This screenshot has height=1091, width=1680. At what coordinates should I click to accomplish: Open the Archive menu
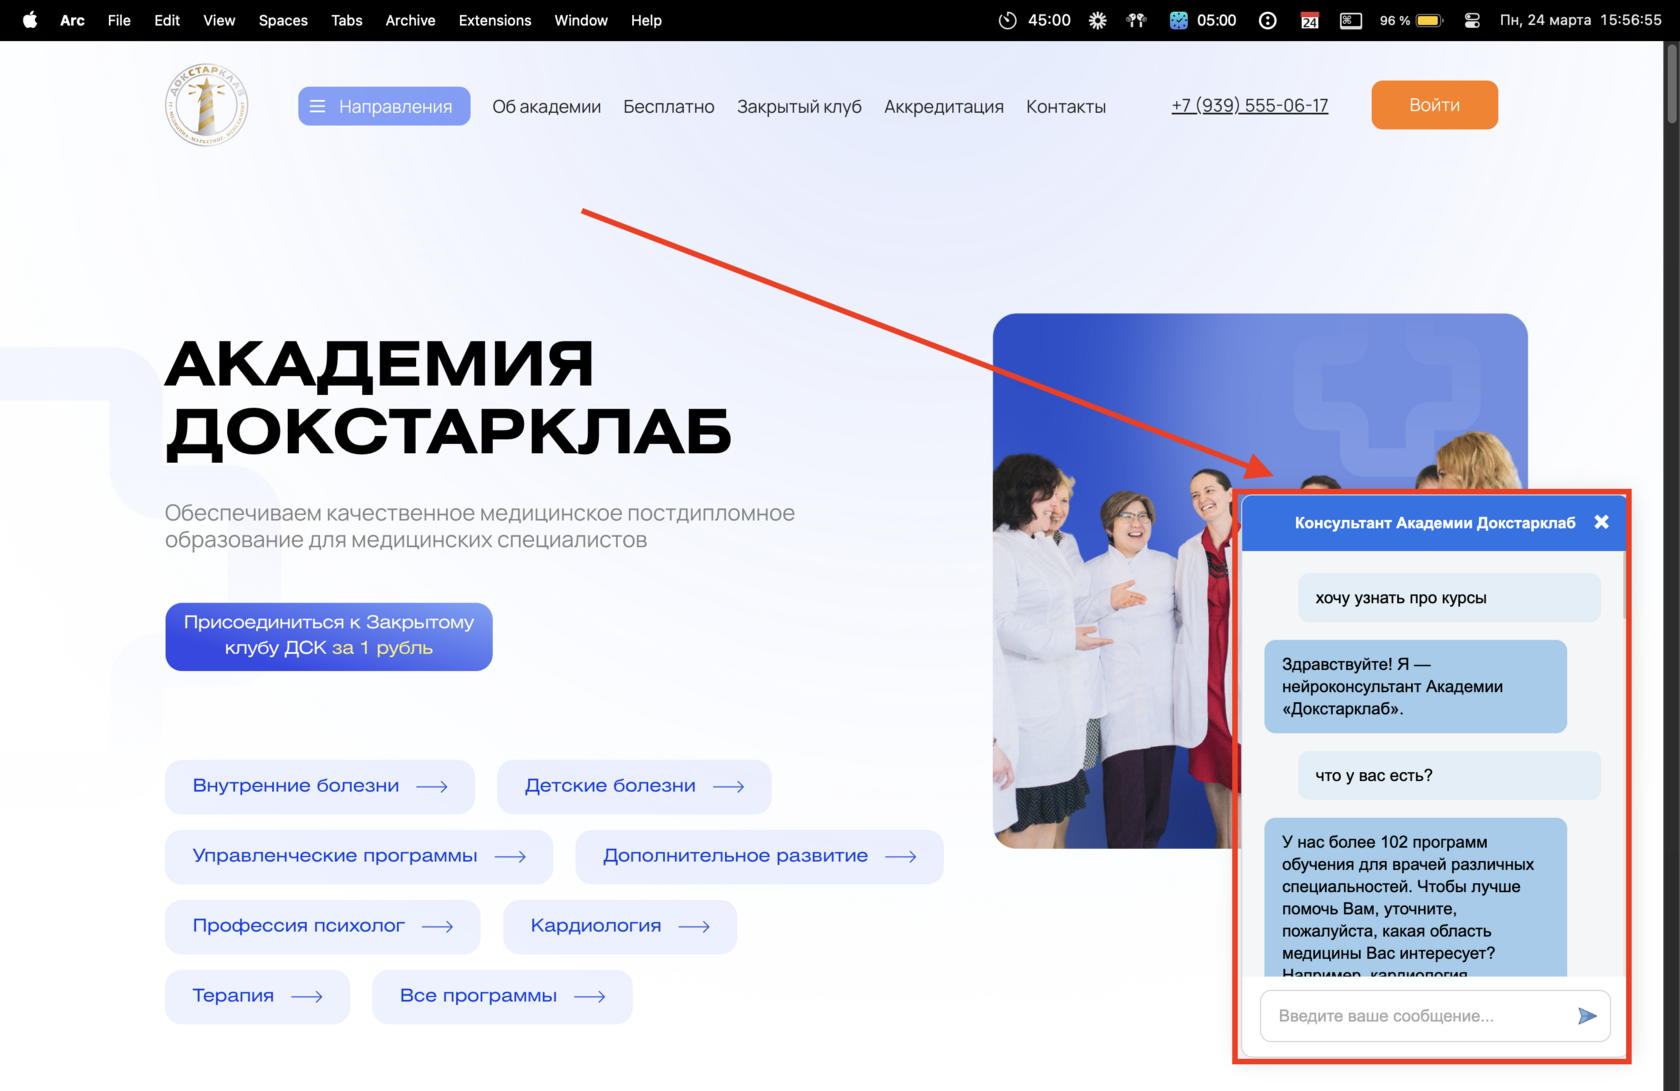click(410, 20)
